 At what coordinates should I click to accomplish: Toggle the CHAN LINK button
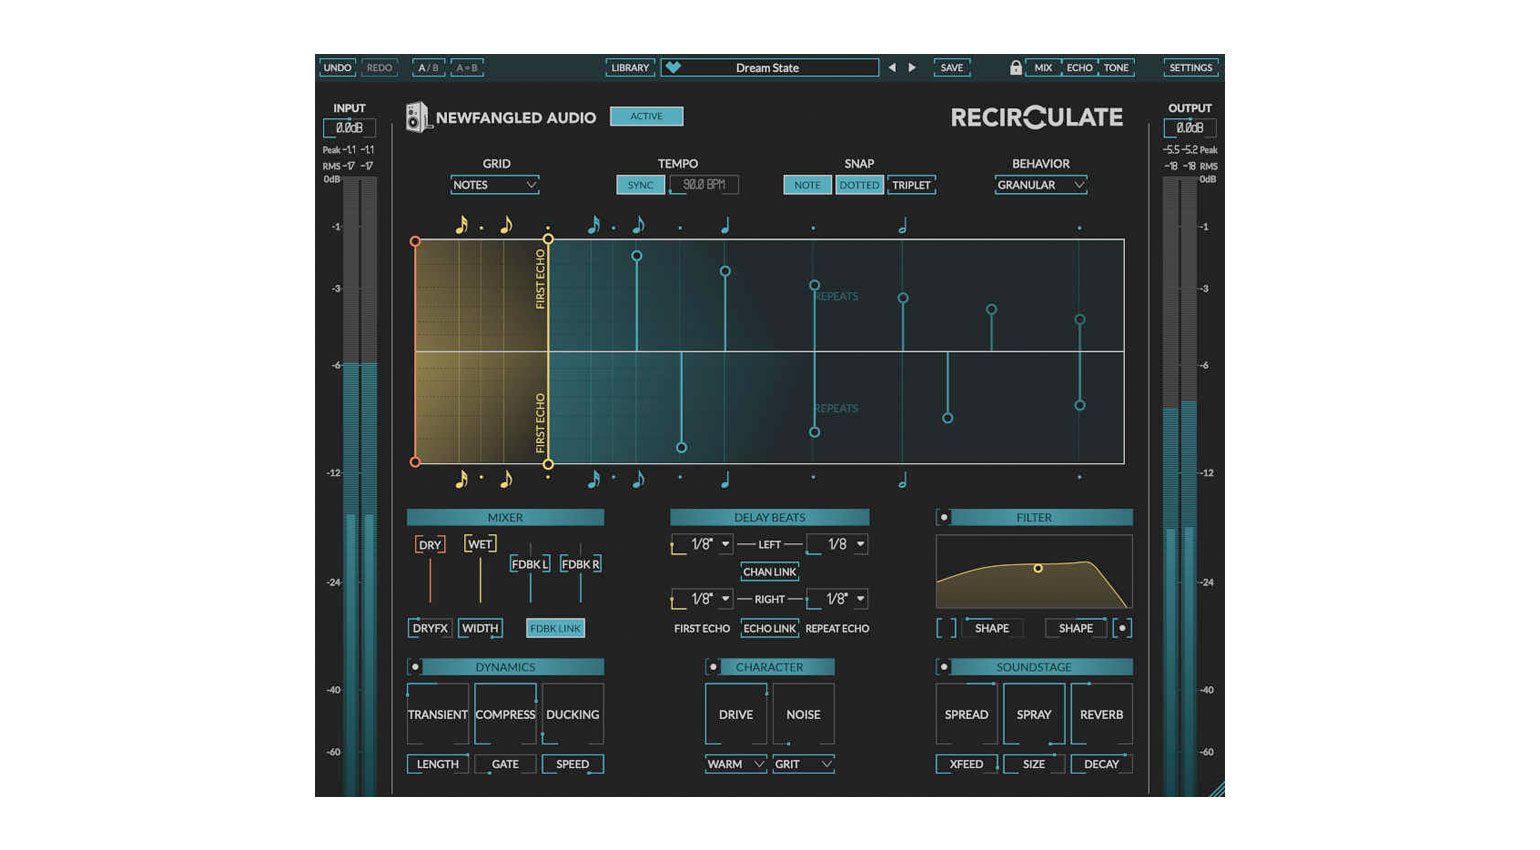click(x=769, y=572)
